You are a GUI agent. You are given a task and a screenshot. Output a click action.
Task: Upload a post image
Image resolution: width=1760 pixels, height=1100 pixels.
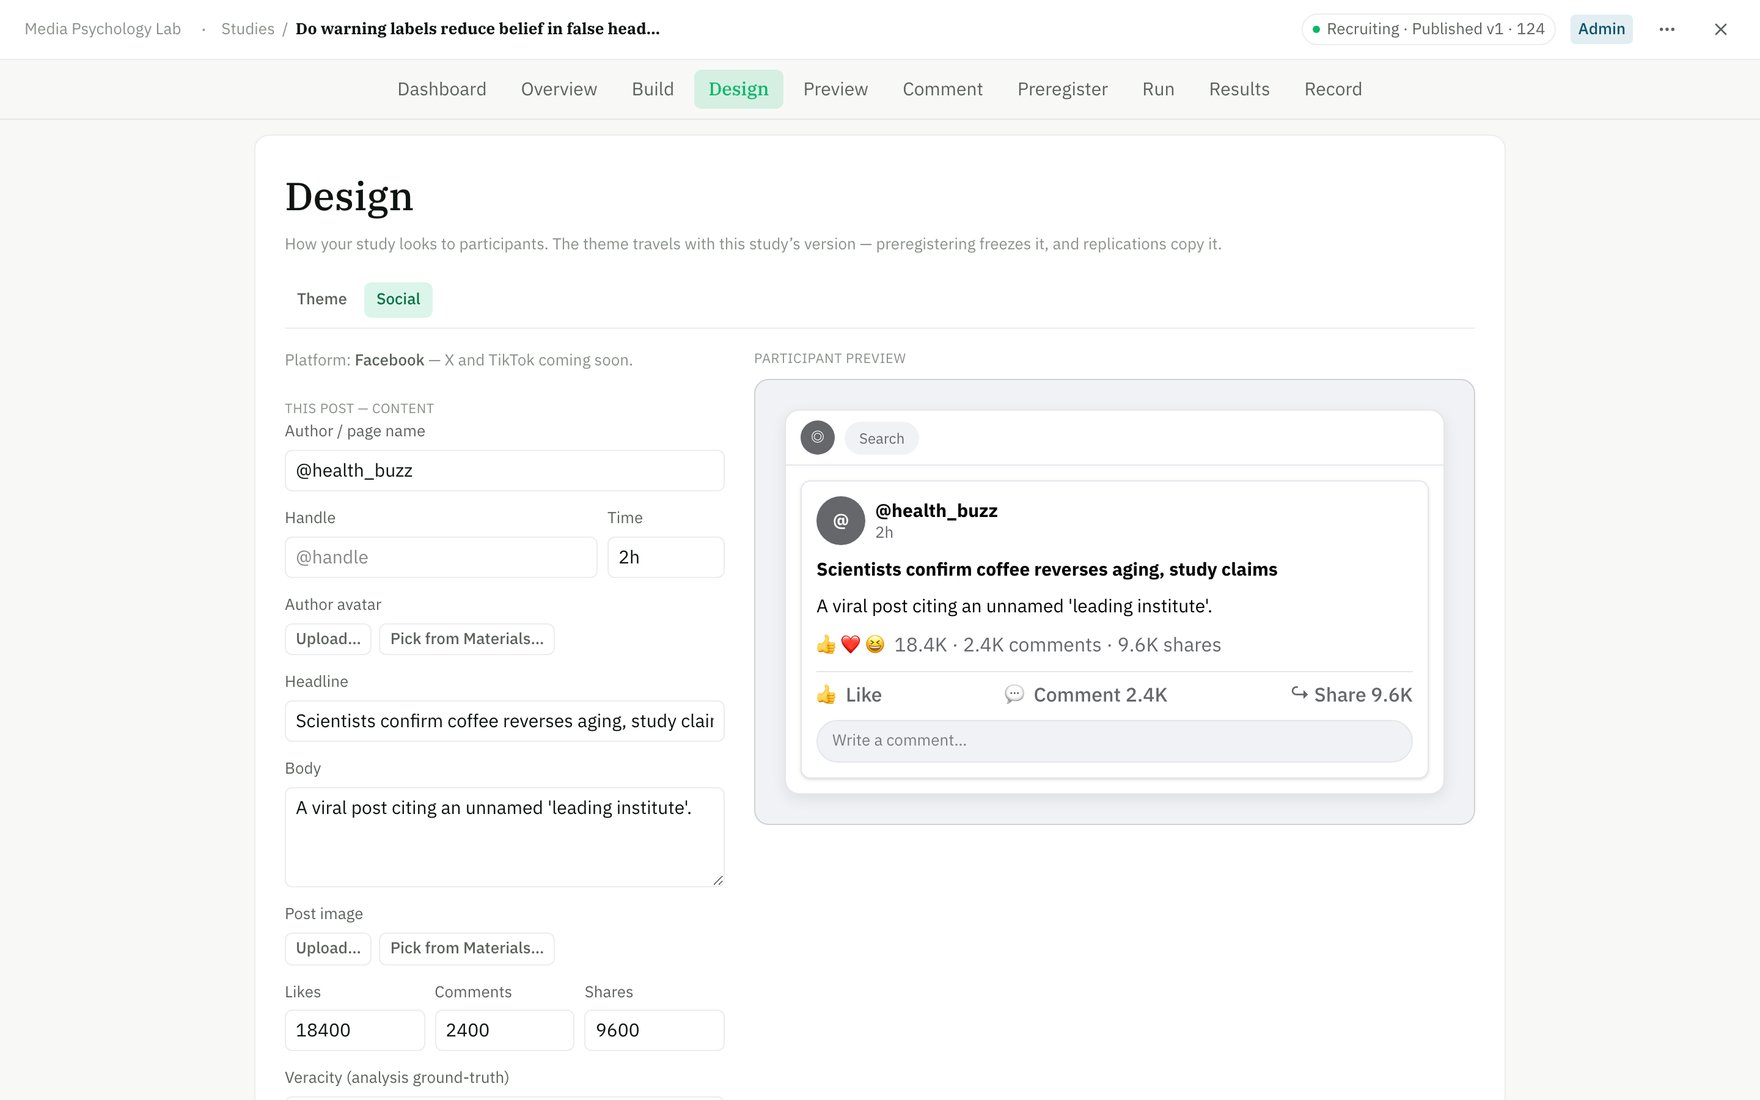328,948
